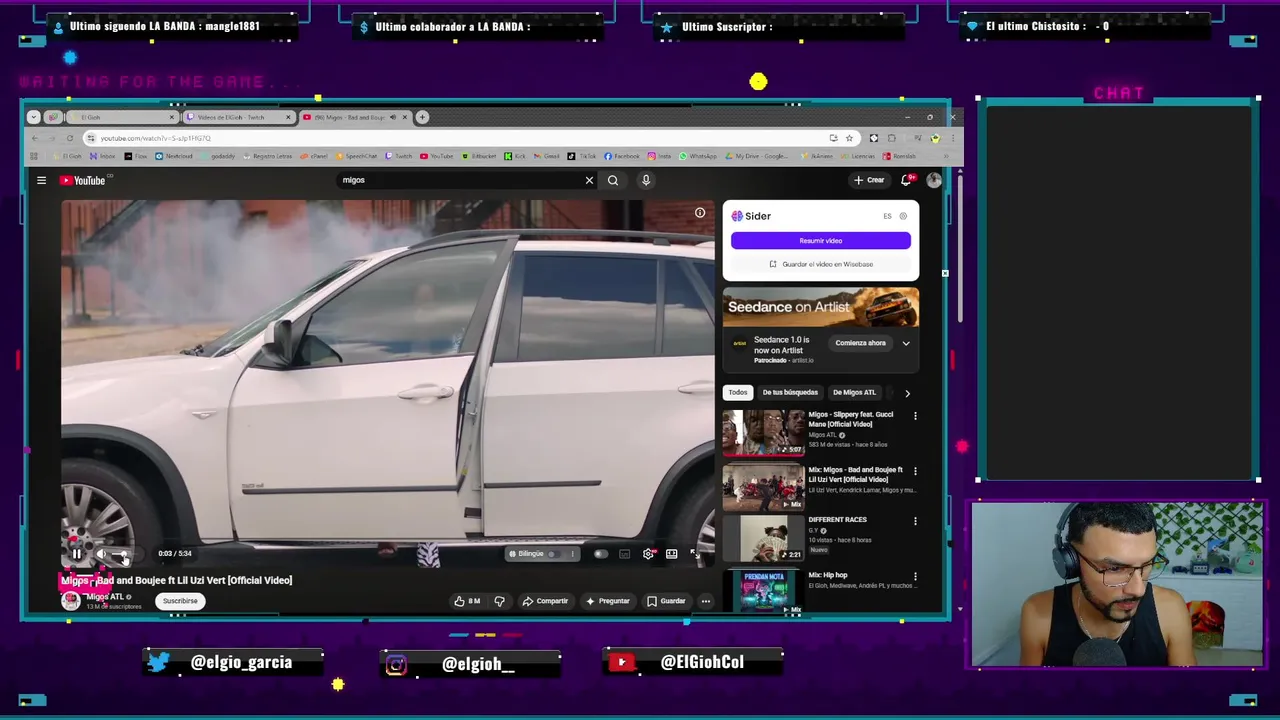The image size is (1280, 720).
Task: Open a new browser tab
Action: click(422, 117)
